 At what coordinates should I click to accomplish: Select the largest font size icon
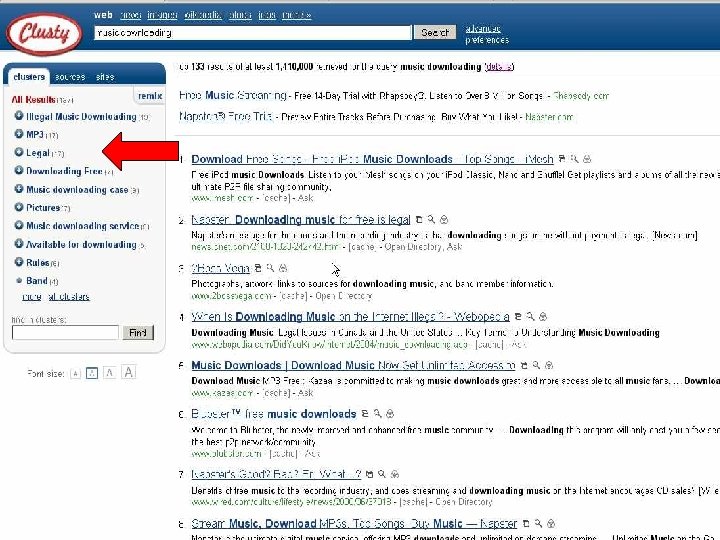pos(129,372)
